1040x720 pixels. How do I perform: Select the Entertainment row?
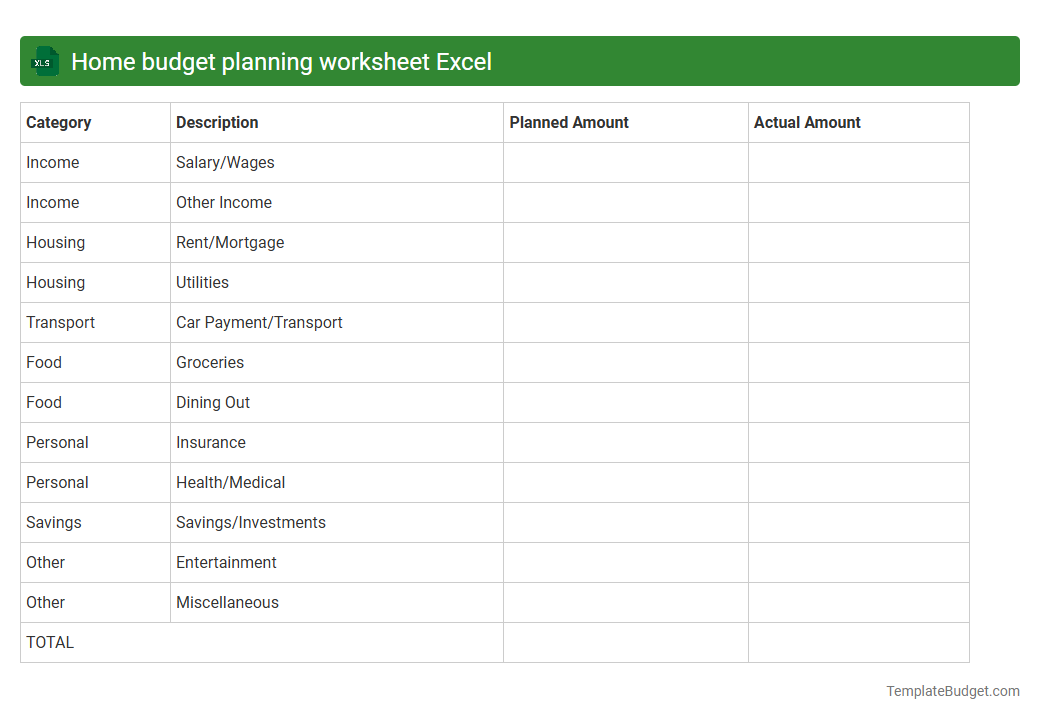226,562
